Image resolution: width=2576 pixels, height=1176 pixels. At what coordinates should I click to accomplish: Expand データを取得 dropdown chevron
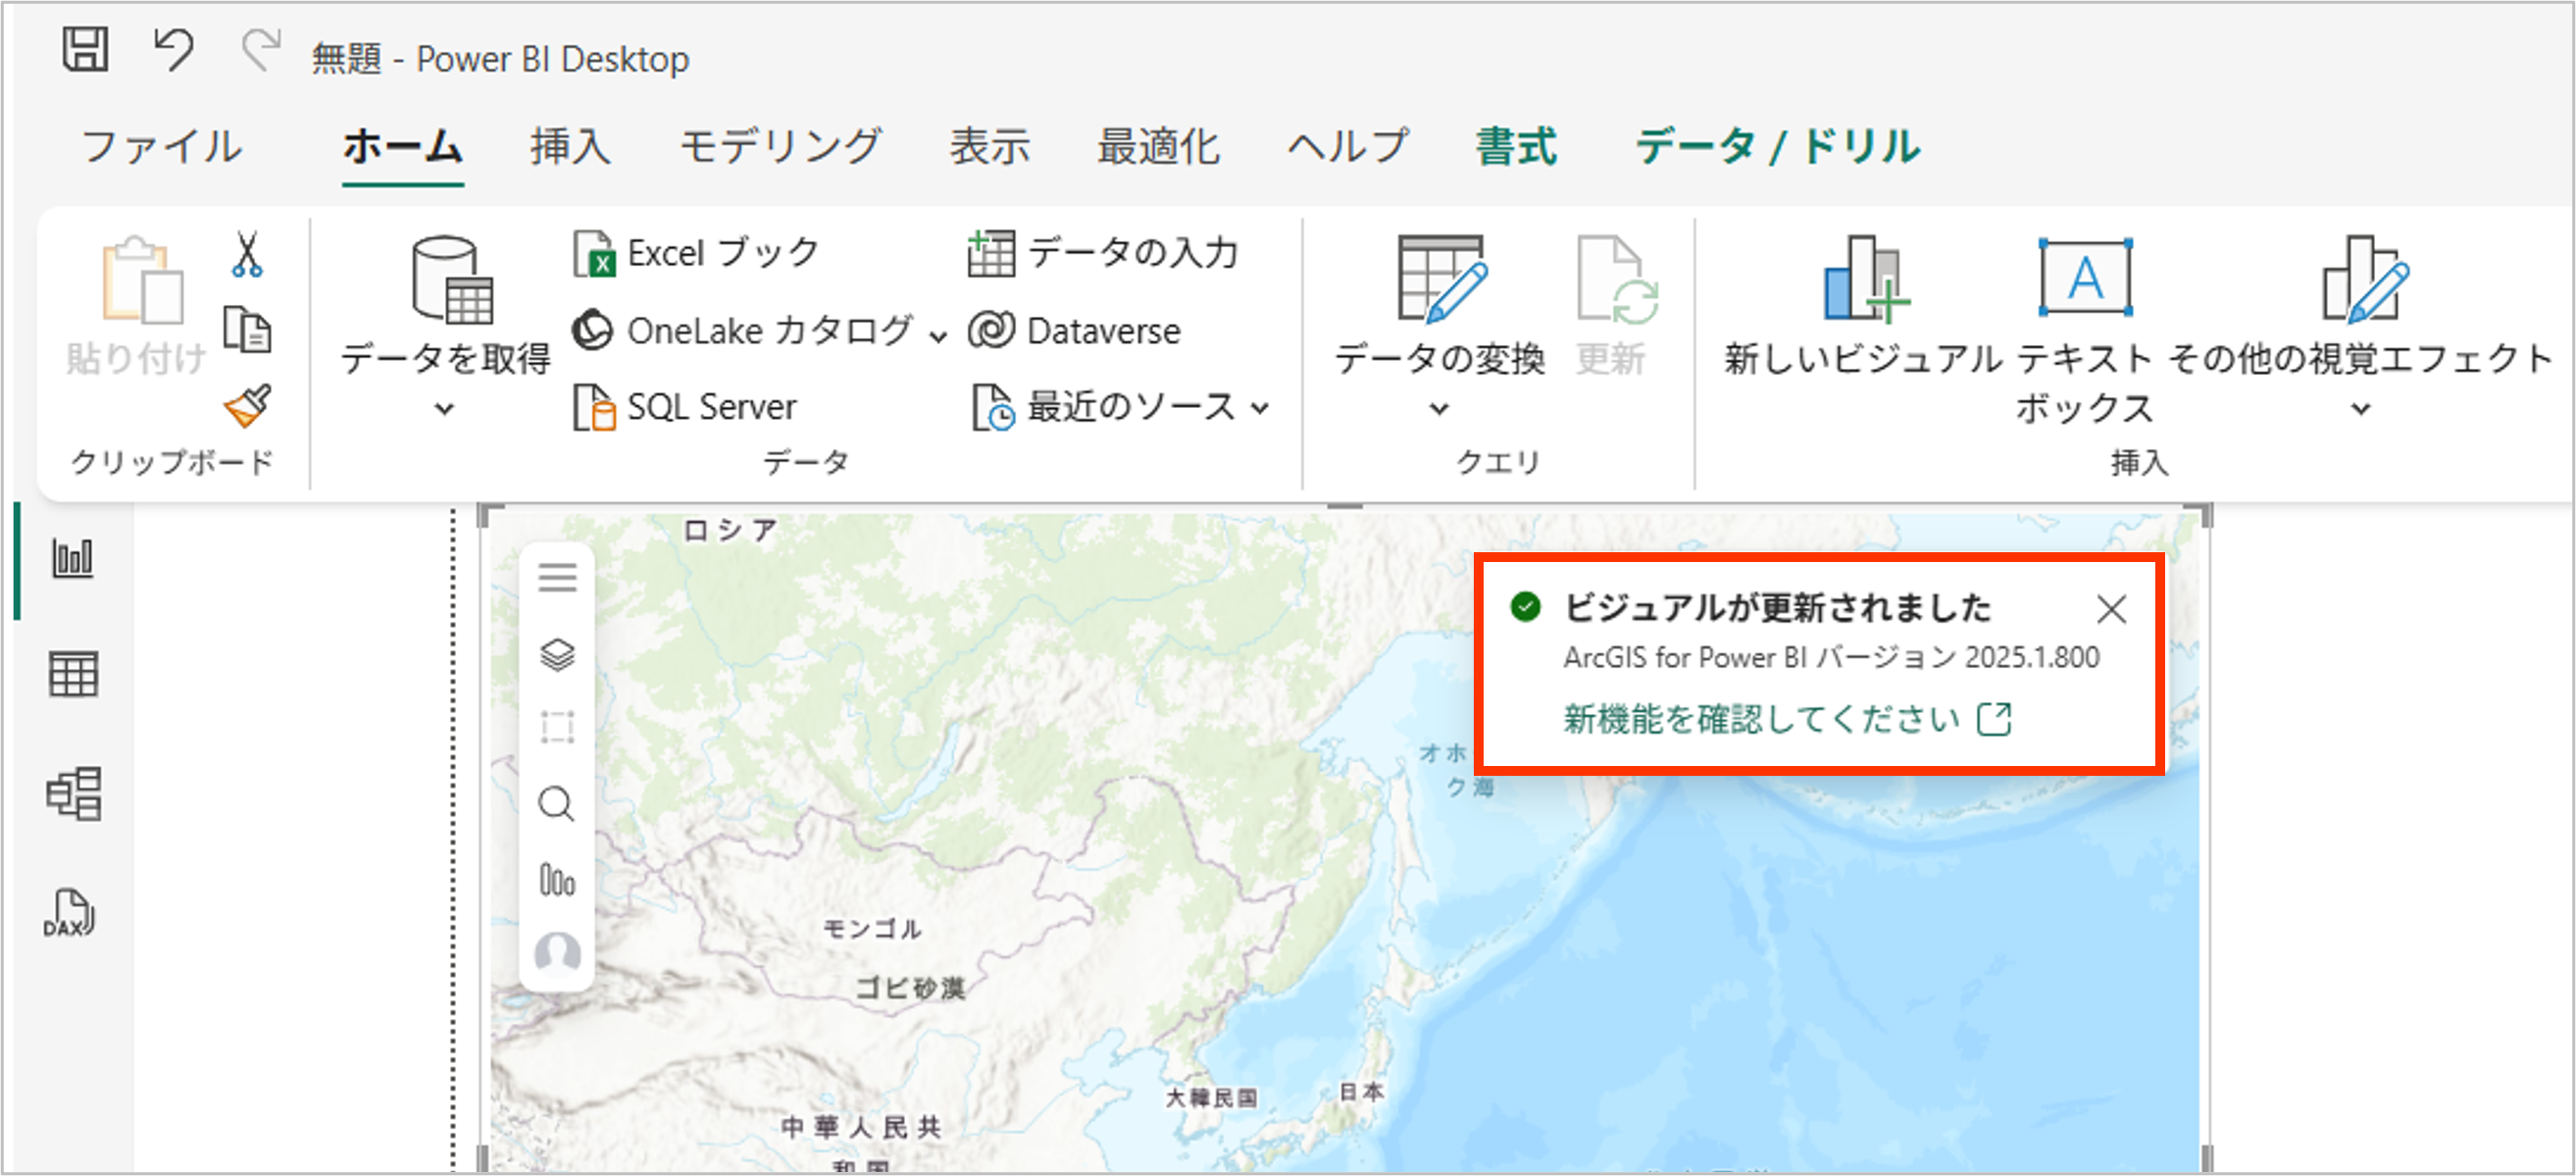445,408
